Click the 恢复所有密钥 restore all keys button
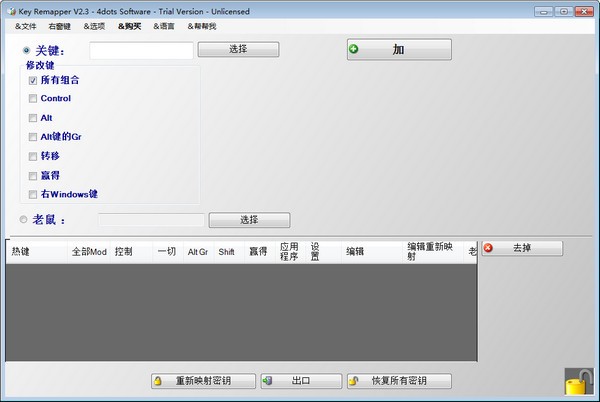The height and width of the screenshot is (402, 600). coord(399,381)
